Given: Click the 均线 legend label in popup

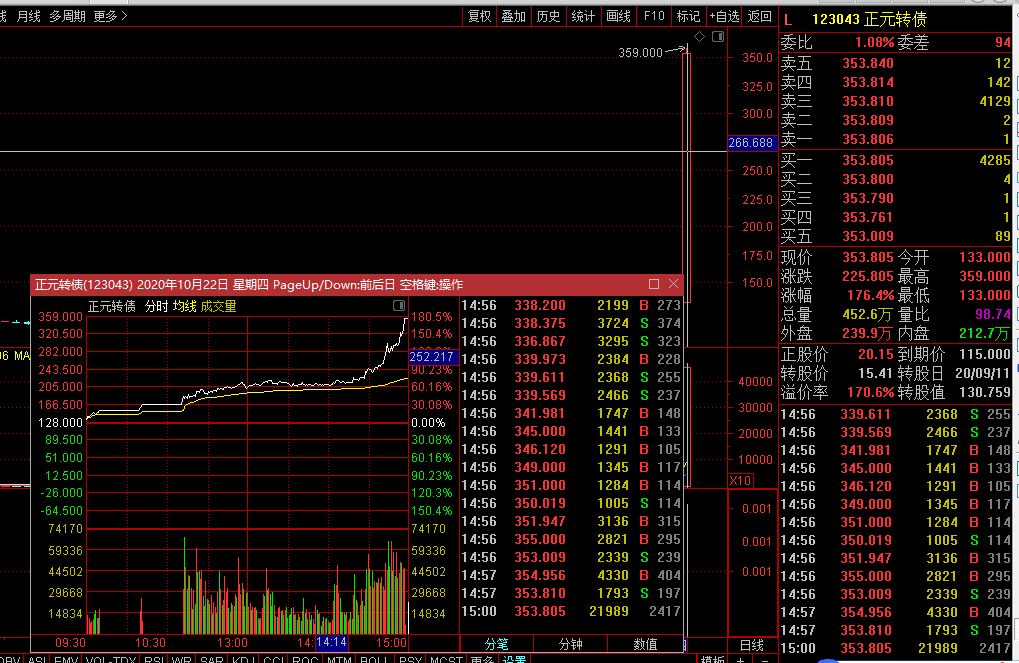Looking at the screenshot, I should click(x=185, y=306).
